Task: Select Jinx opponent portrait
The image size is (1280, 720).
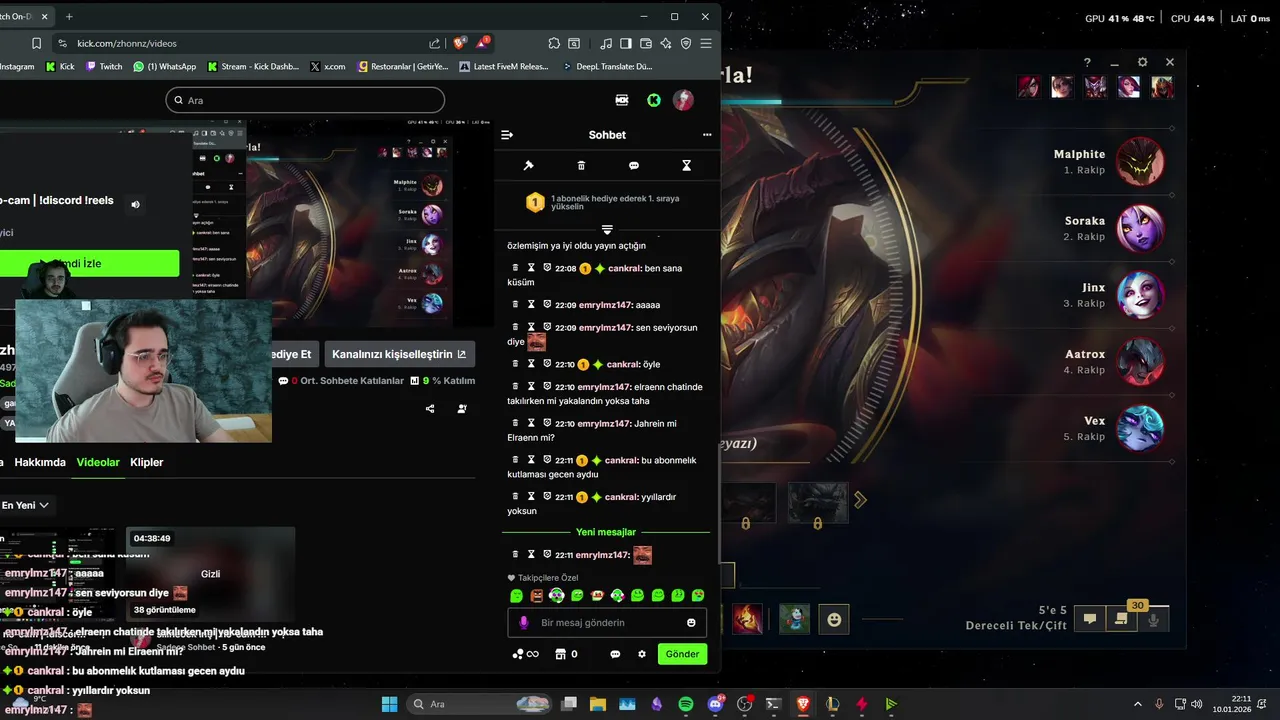Action: pyautogui.click(x=1140, y=295)
